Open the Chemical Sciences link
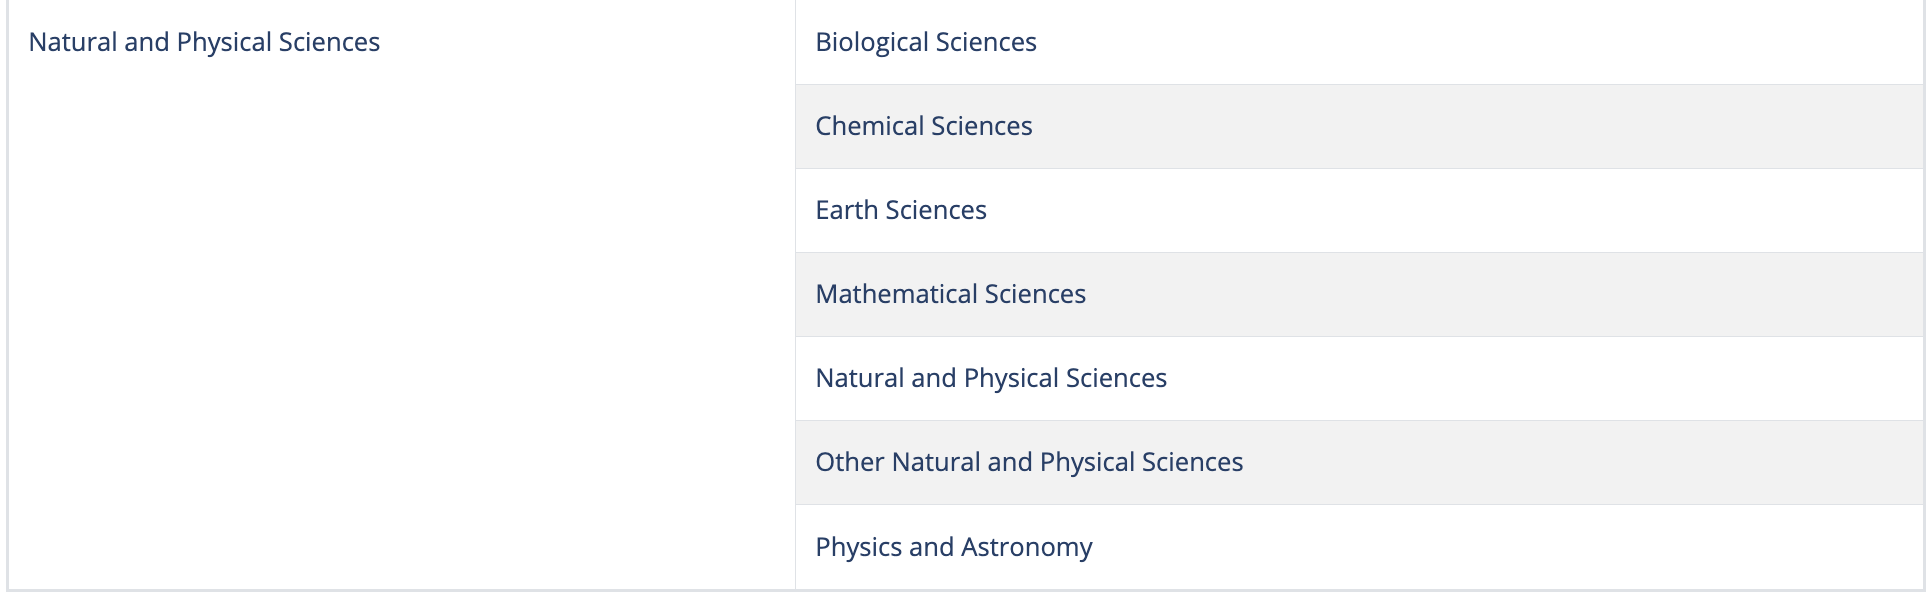Image resolution: width=1932 pixels, height=596 pixels. pos(923,126)
